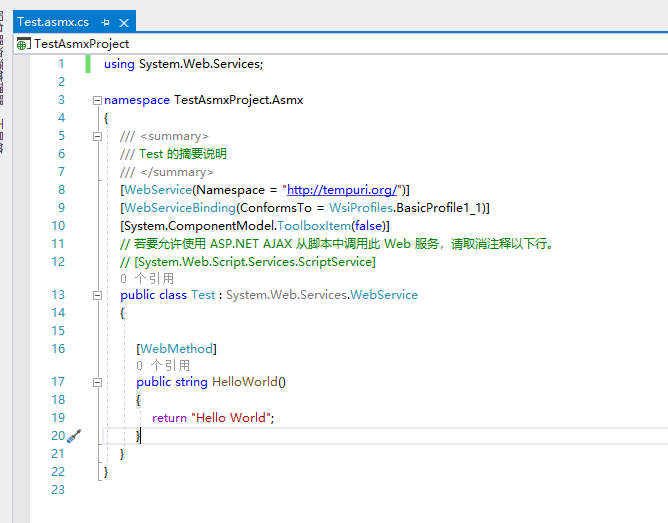This screenshot has height=523, width=668.
Task: Collapse the HelloWorld method block
Action: click(98, 382)
